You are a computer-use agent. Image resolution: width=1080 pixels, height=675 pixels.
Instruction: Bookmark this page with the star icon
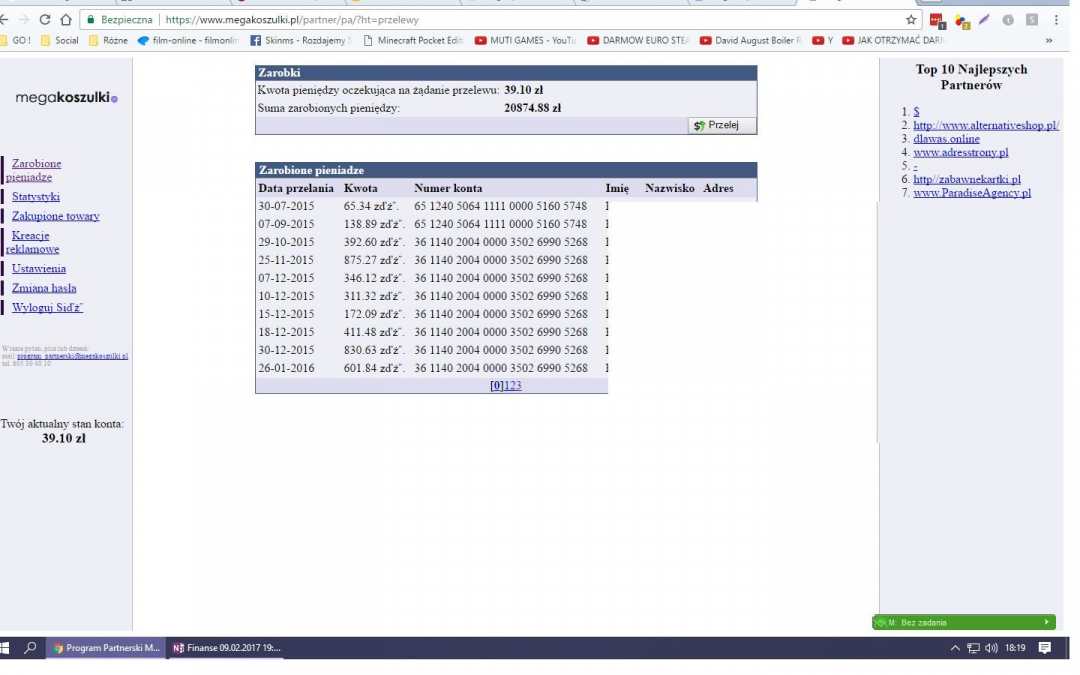click(911, 19)
